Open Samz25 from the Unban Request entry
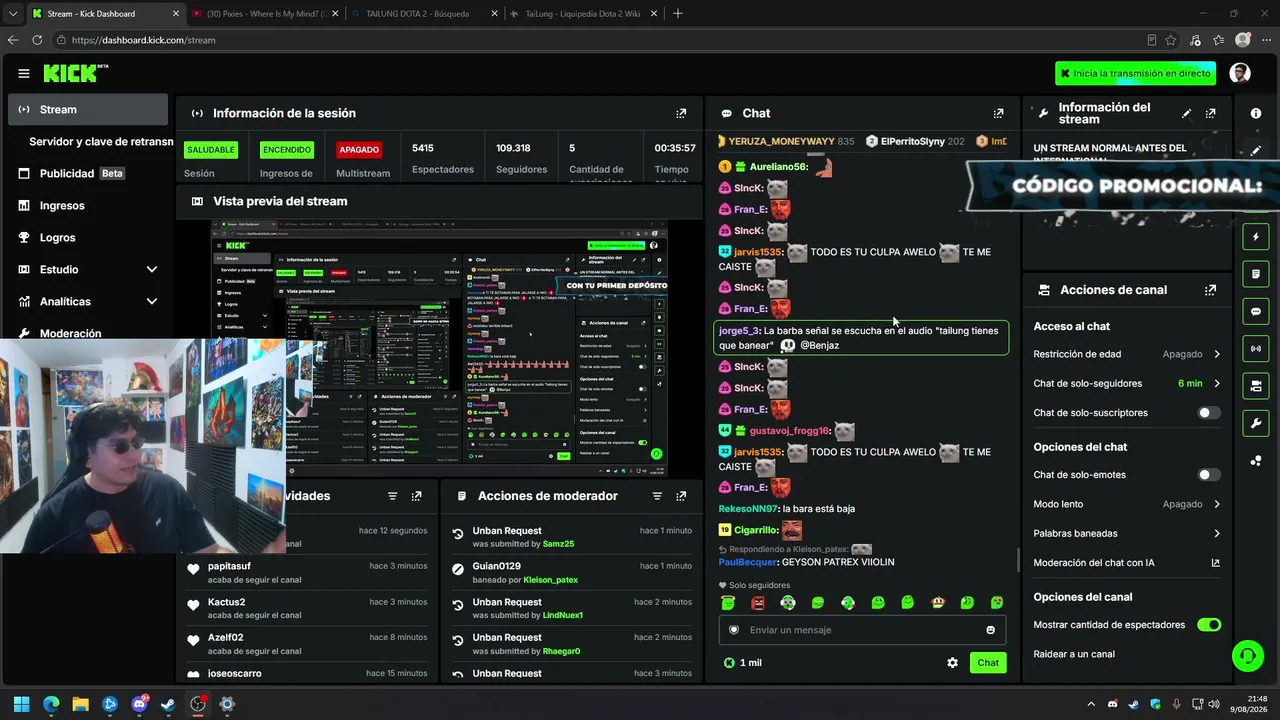1280x720 pixels. point(558,544)
